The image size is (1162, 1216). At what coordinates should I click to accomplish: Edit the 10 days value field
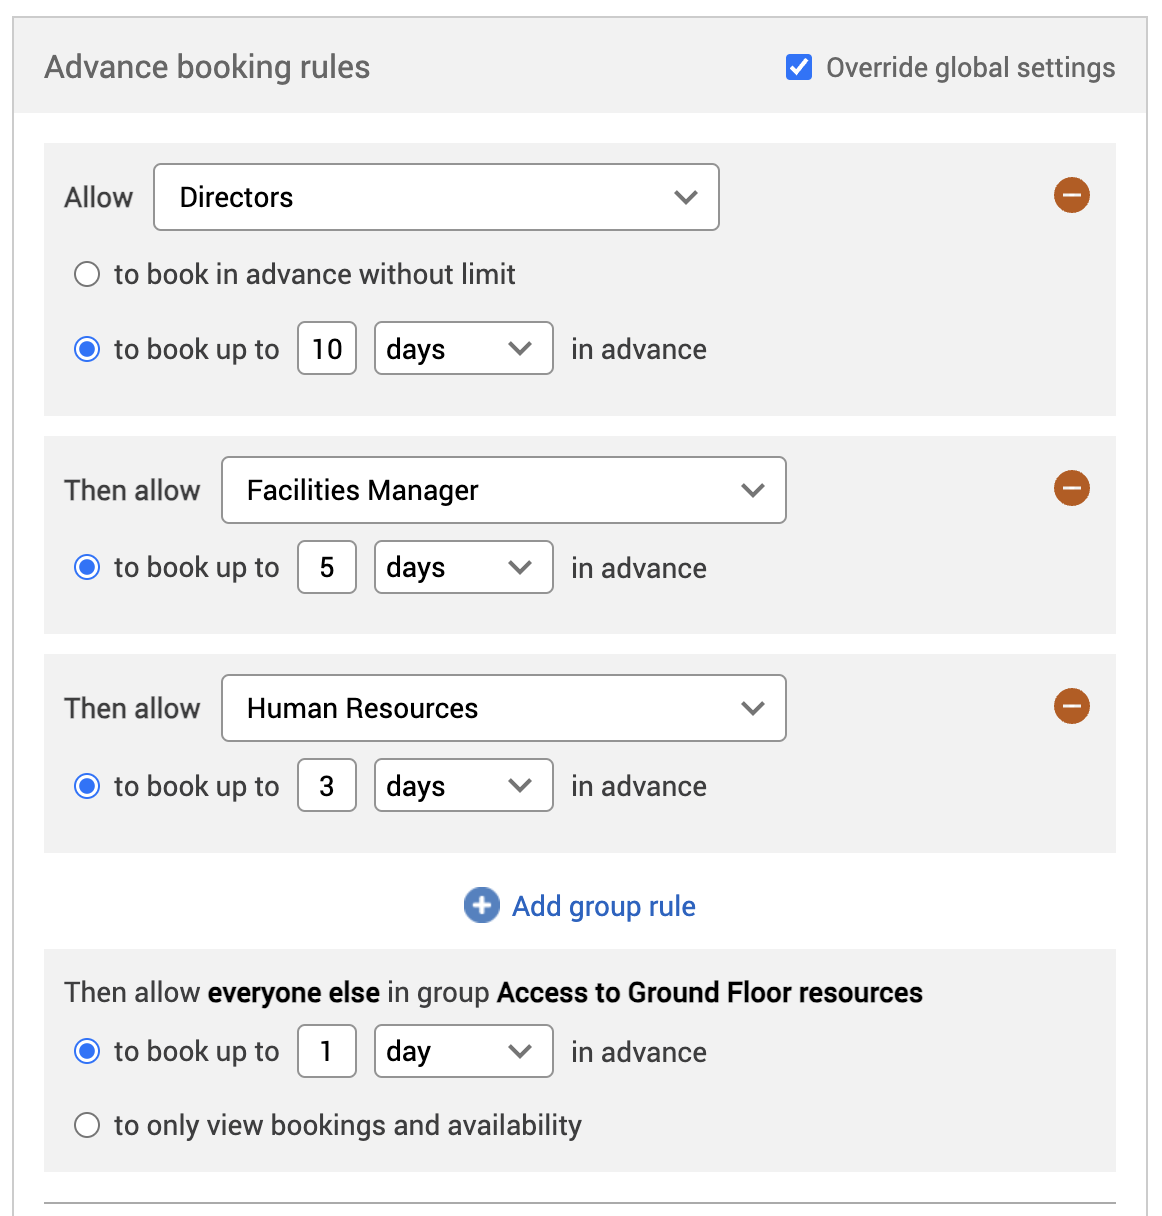pyautogui.click(x=327, y=348)
